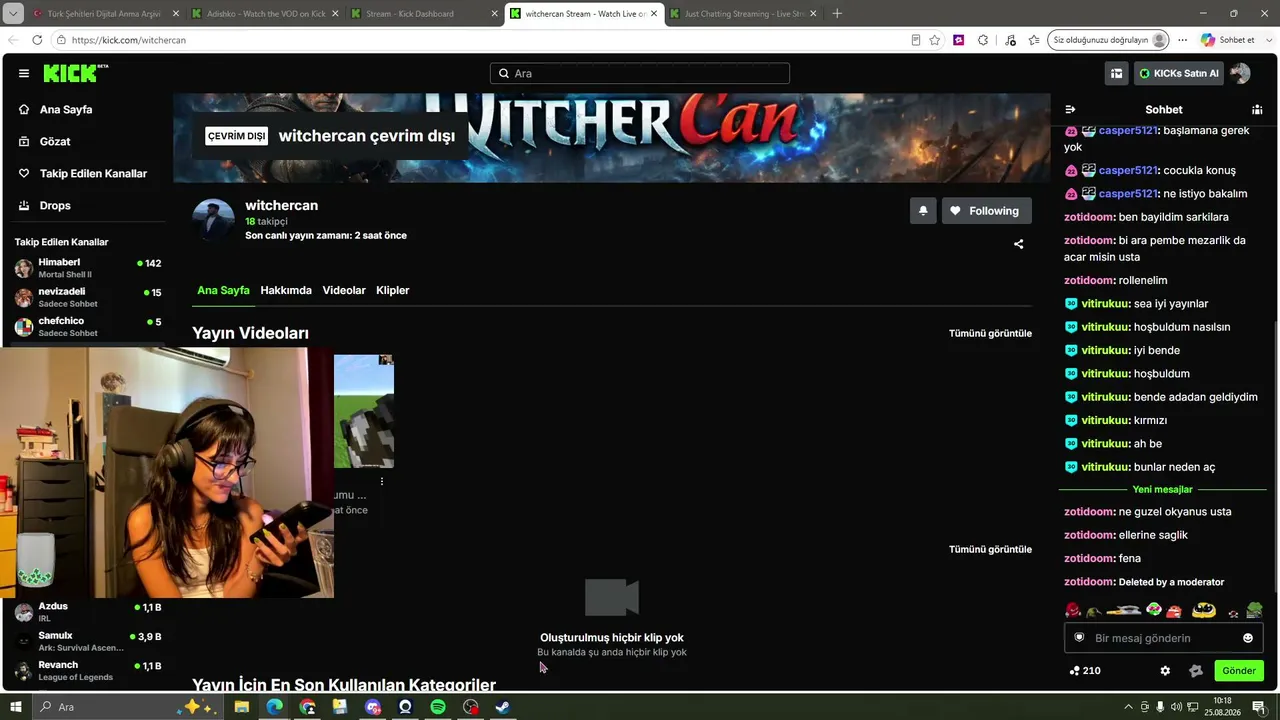The image size is (1280, 720).
Task: Open the Azdus channel in sidebar
Action: coord(87,612)
